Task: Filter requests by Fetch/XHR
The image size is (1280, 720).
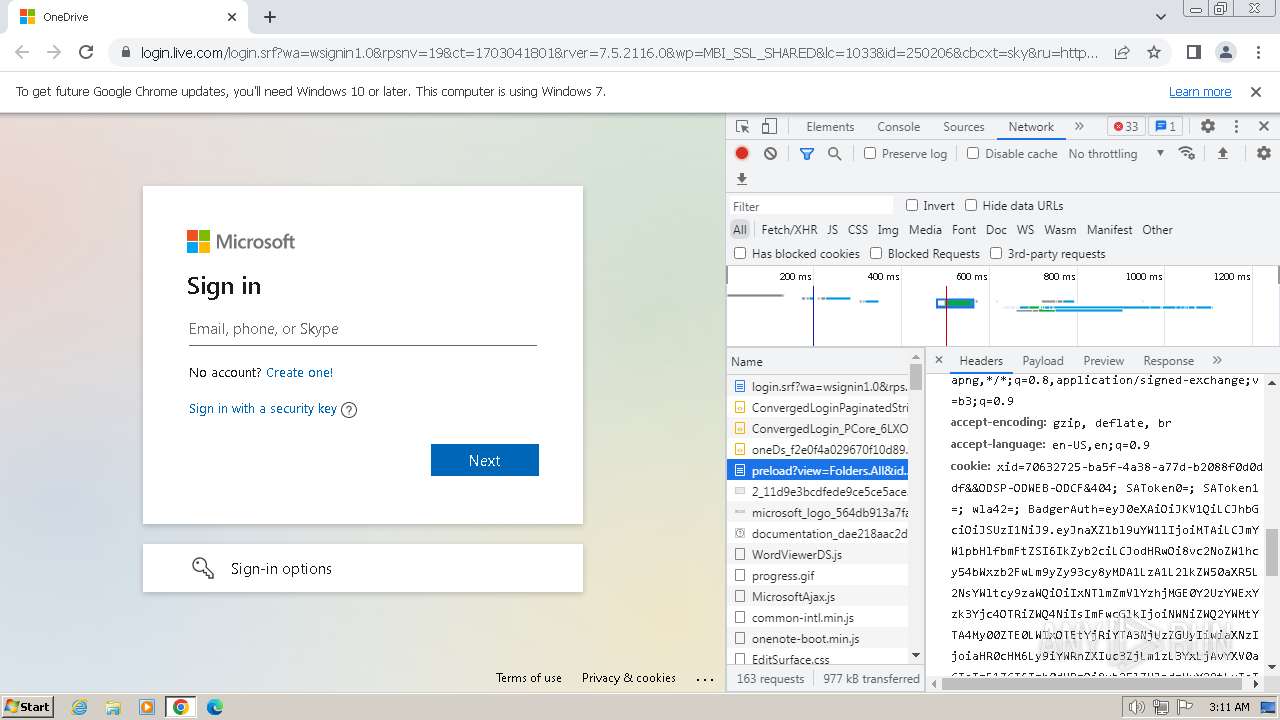Action: [x=789, y=229]
